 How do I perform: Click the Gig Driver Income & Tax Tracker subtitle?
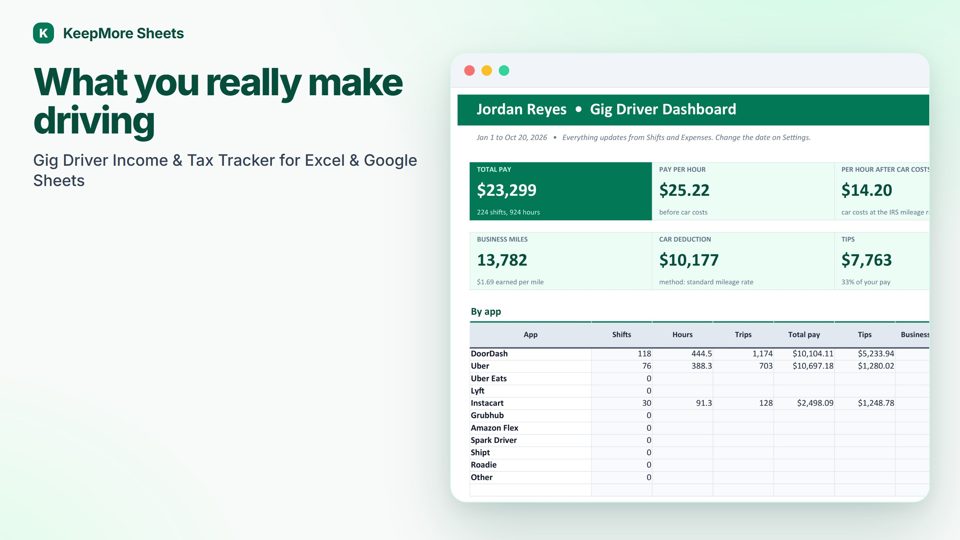[225, 170]
